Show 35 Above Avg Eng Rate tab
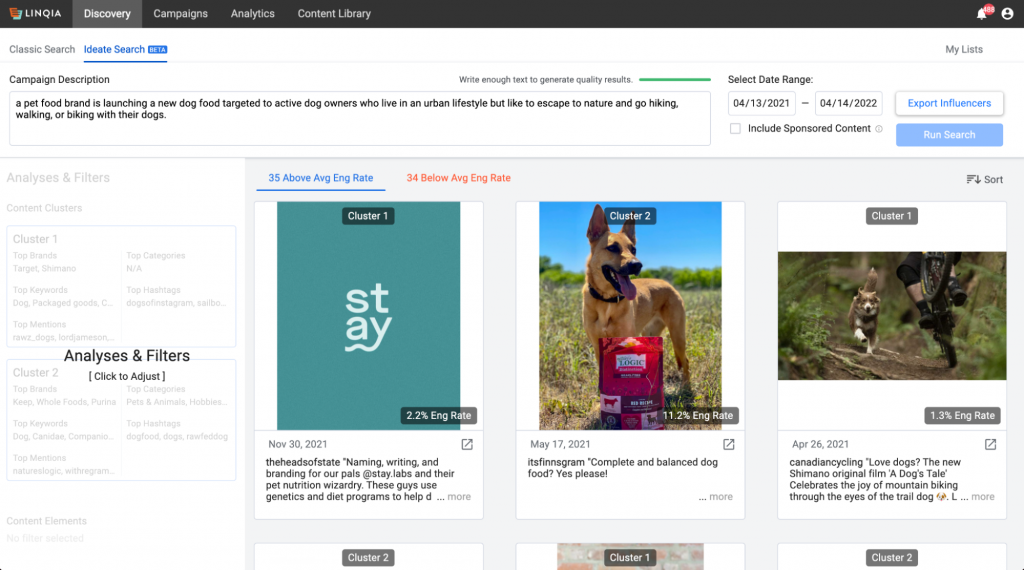 (321, 178)
